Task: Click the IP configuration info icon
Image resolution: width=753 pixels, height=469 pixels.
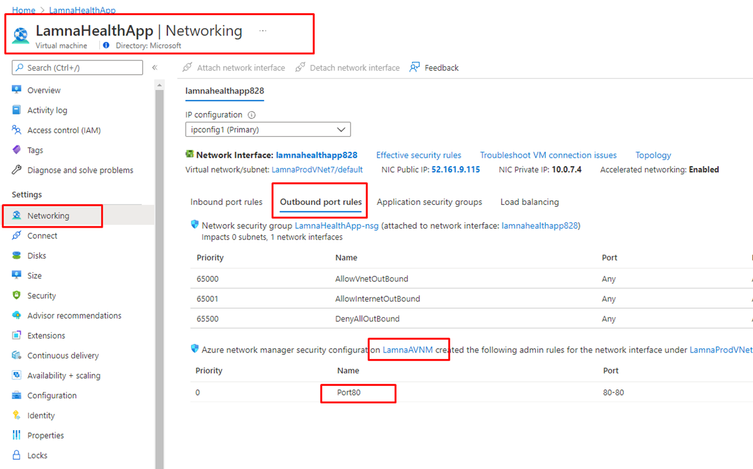Action: coord(252,115)
